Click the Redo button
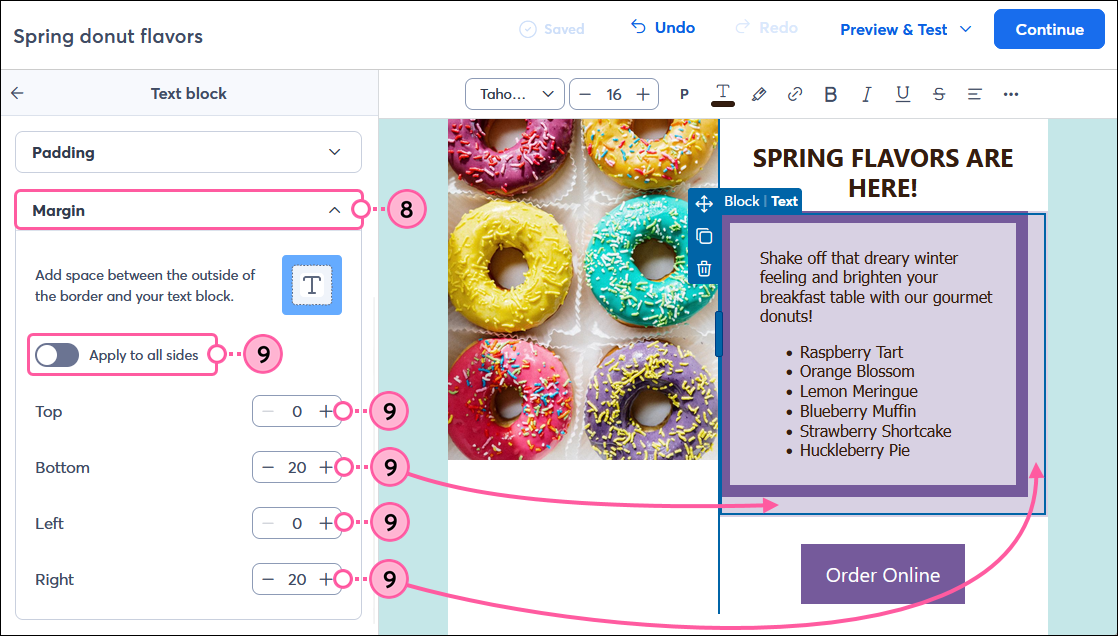Screen dimensions: 1118x636 [766, 28]
